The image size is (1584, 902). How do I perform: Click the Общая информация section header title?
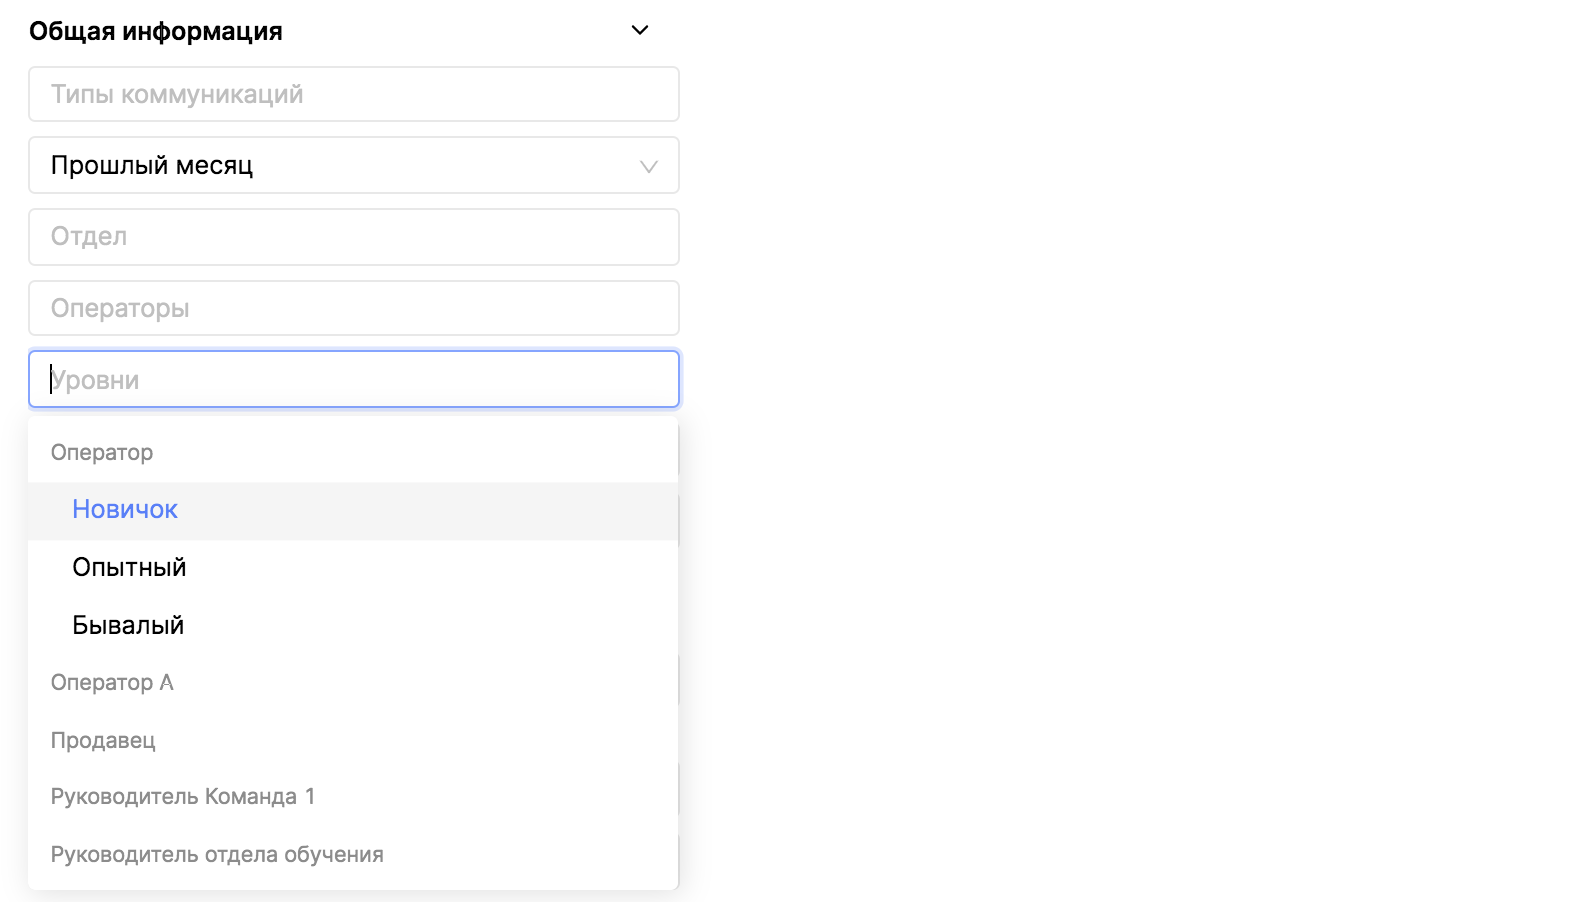[156, 31]
